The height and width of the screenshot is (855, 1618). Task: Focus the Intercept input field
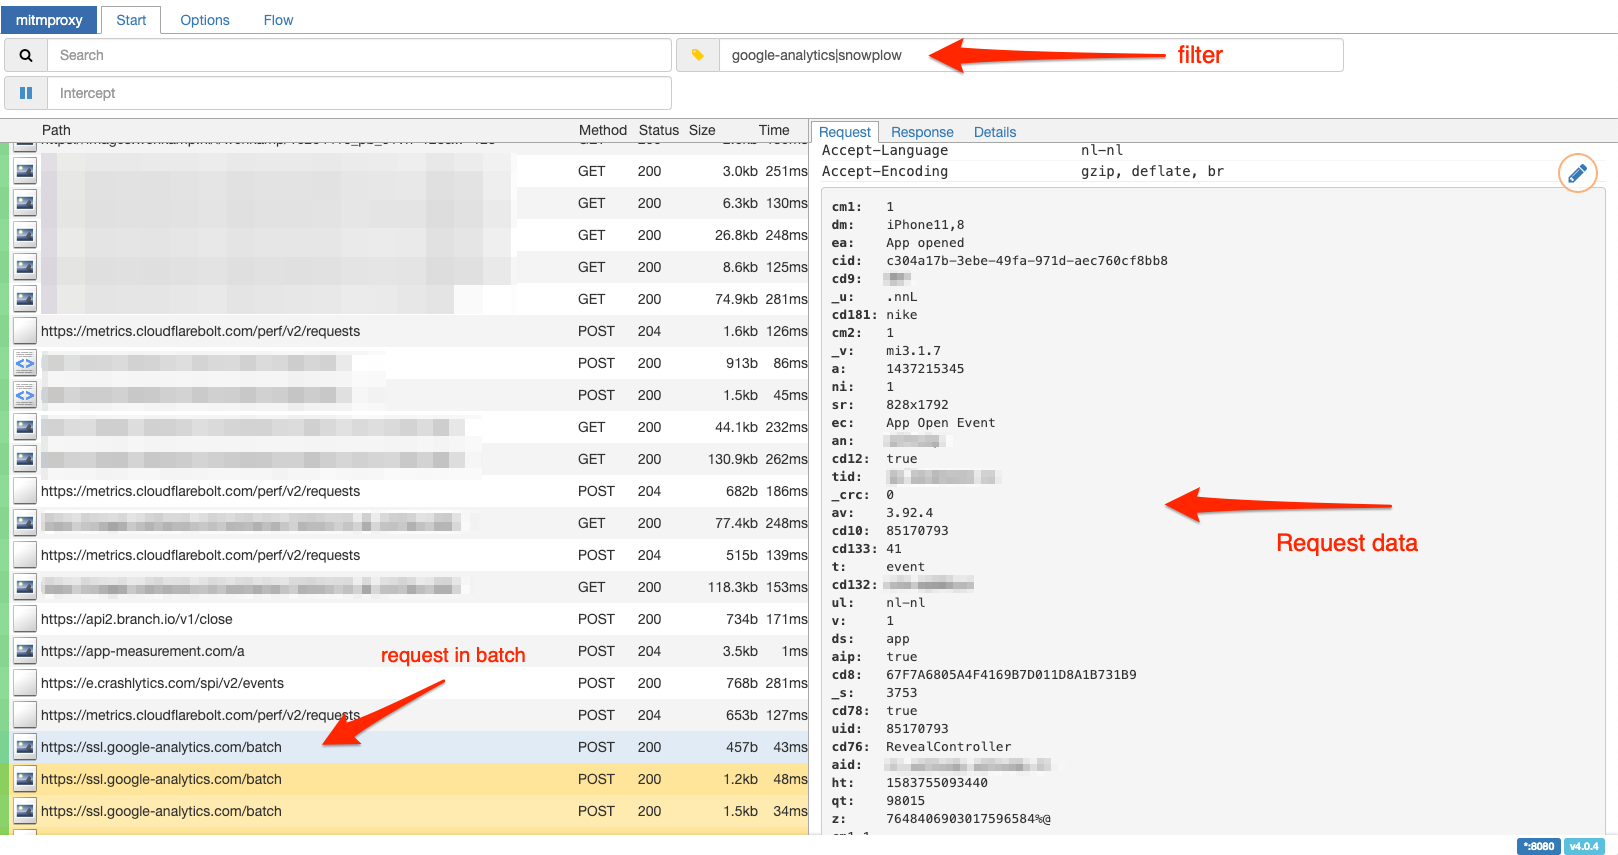[x=359, y=93]
